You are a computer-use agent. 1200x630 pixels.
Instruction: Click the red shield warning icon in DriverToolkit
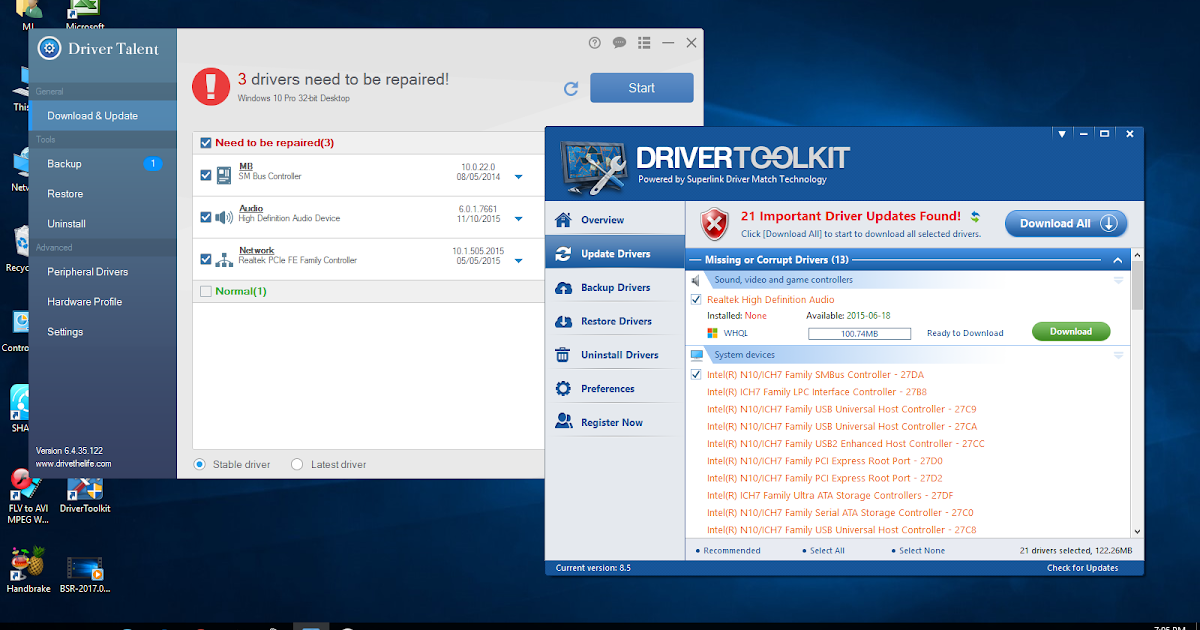pyautogui.click(x=714, y=224)
